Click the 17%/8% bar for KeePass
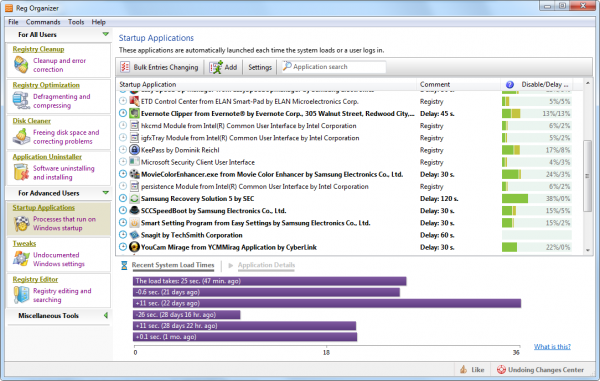 click(536, 150)
